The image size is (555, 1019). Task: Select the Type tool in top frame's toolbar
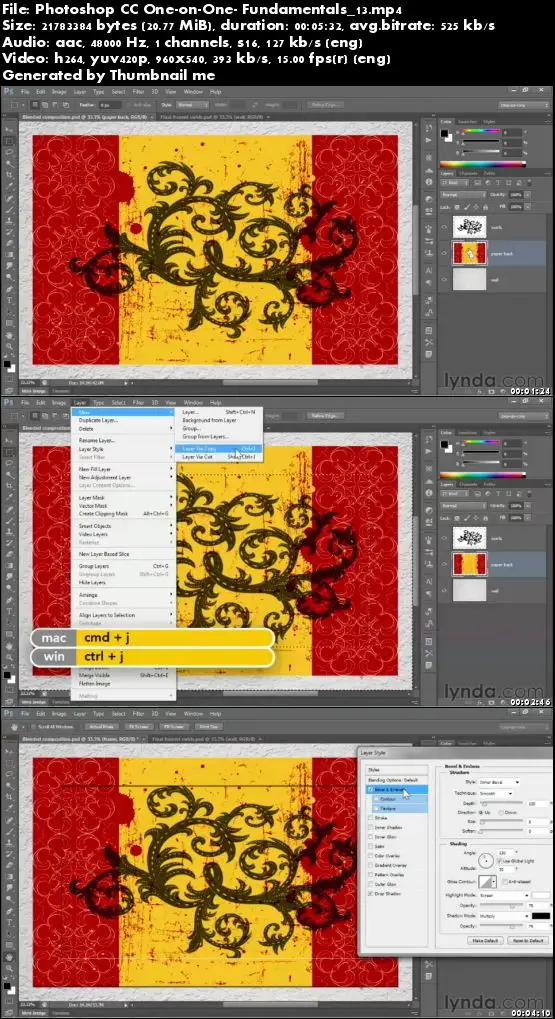[x=8, y=300]
